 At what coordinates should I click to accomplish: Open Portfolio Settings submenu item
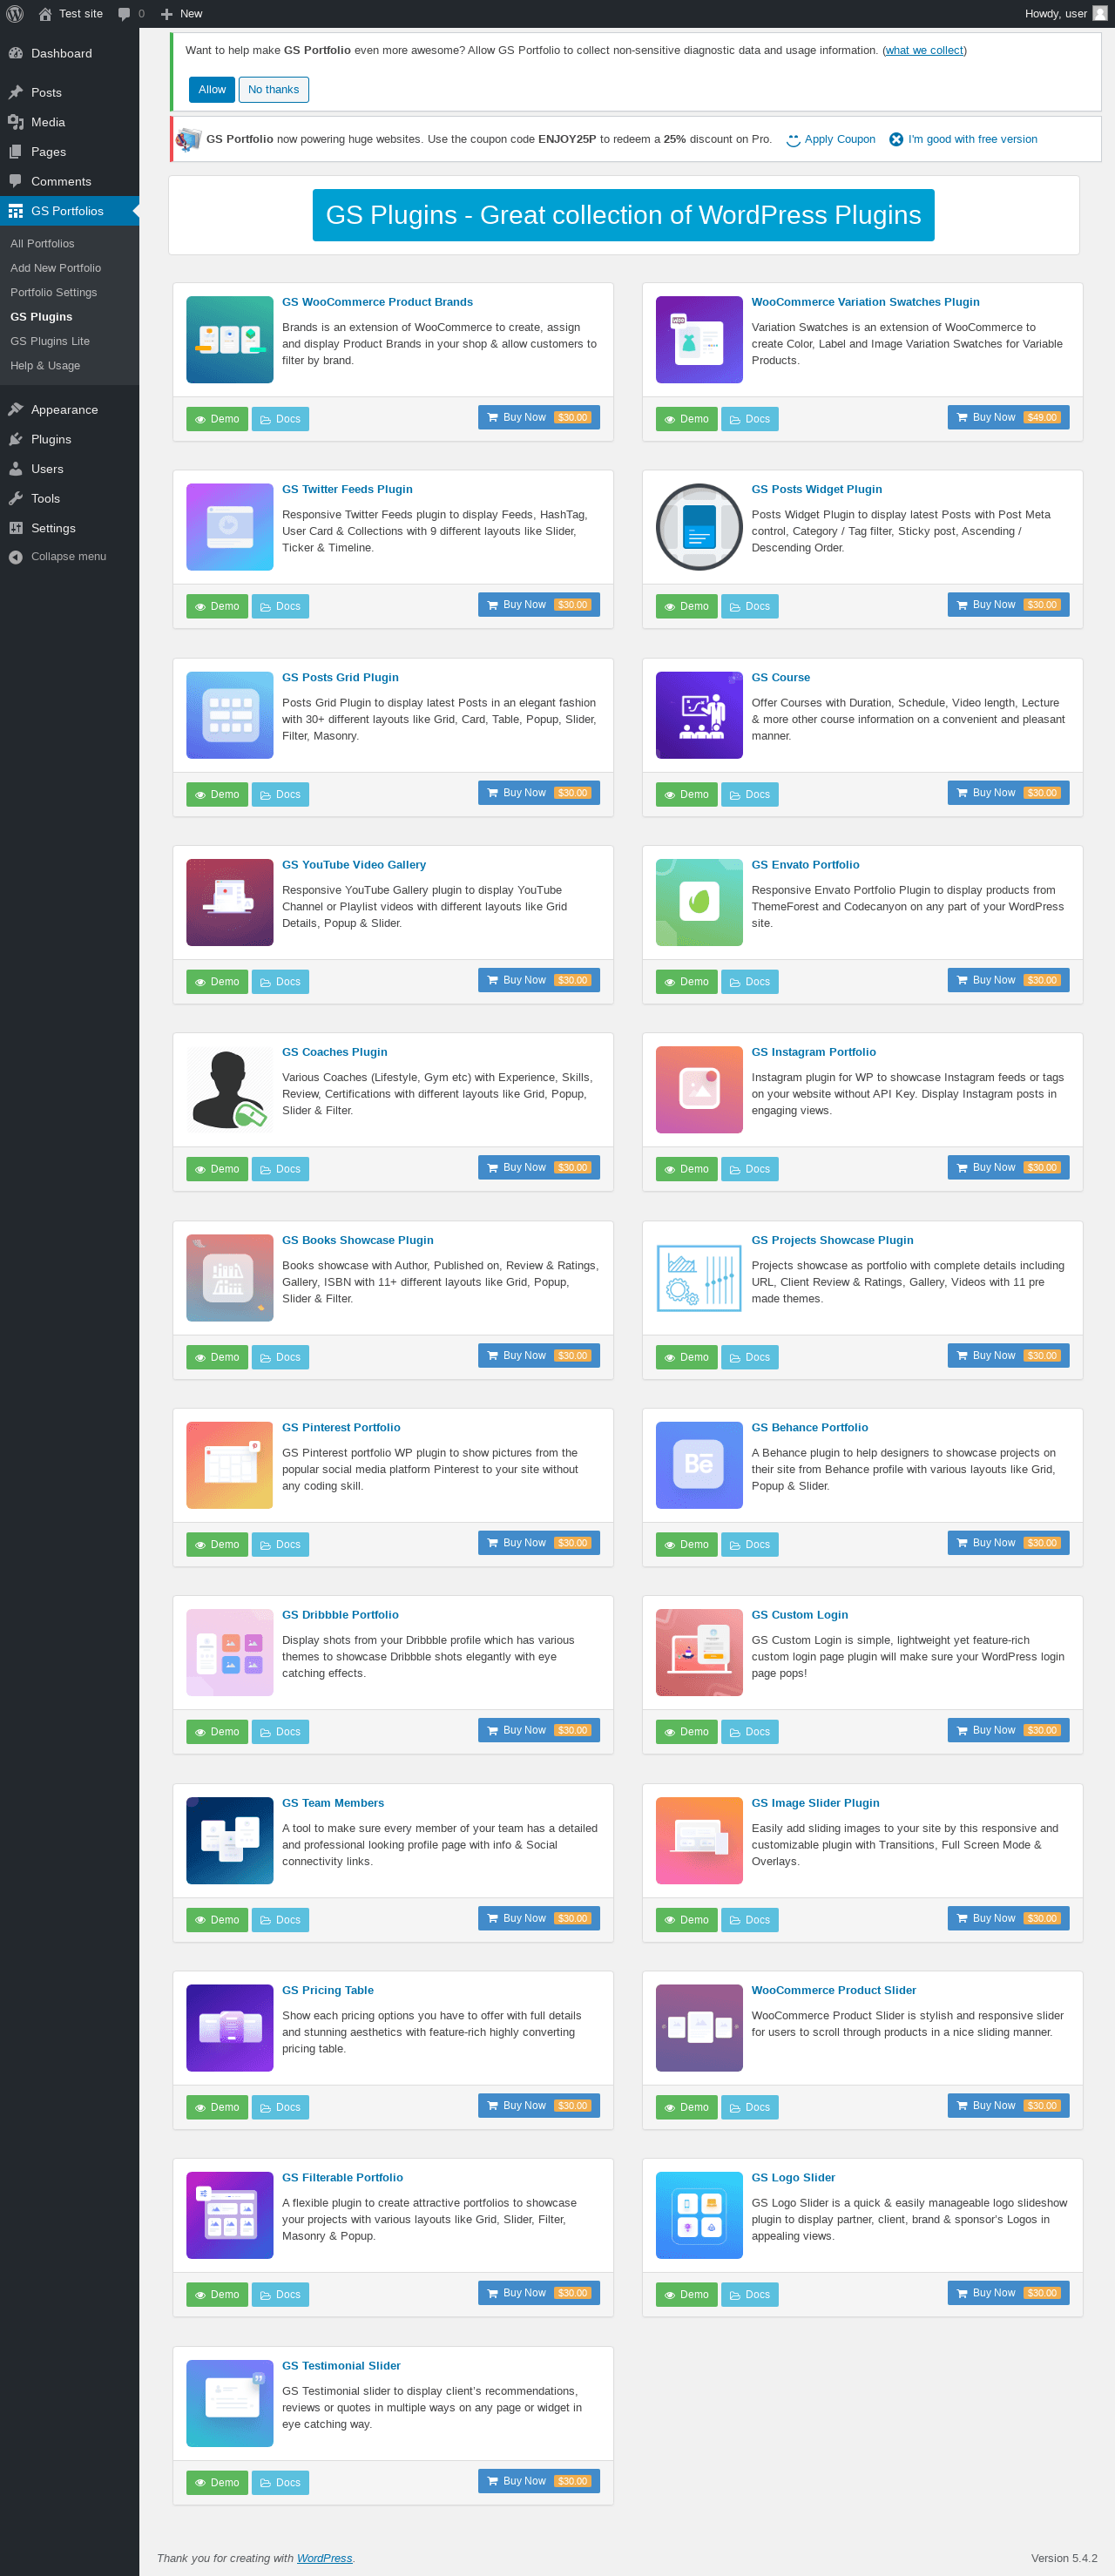[54, 292]
